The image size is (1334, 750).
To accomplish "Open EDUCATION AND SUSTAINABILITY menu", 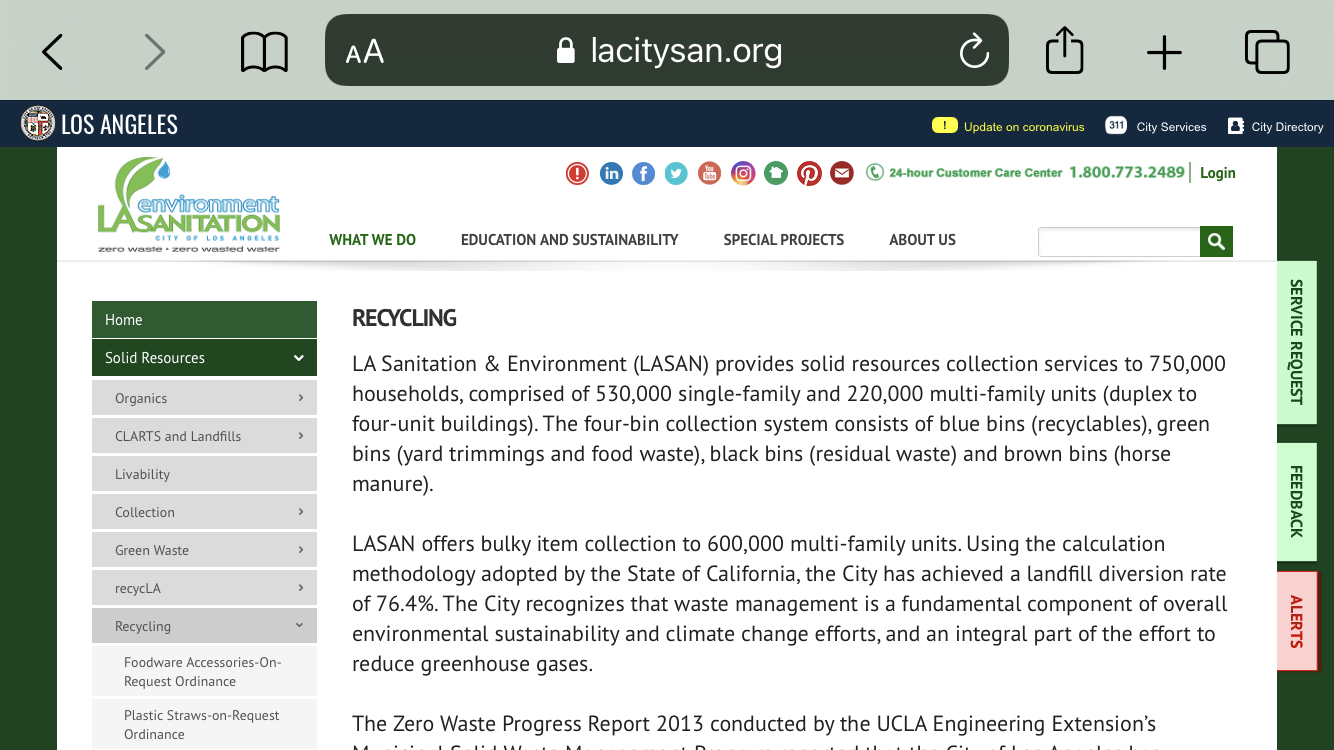I will click(x=569, y=240).
